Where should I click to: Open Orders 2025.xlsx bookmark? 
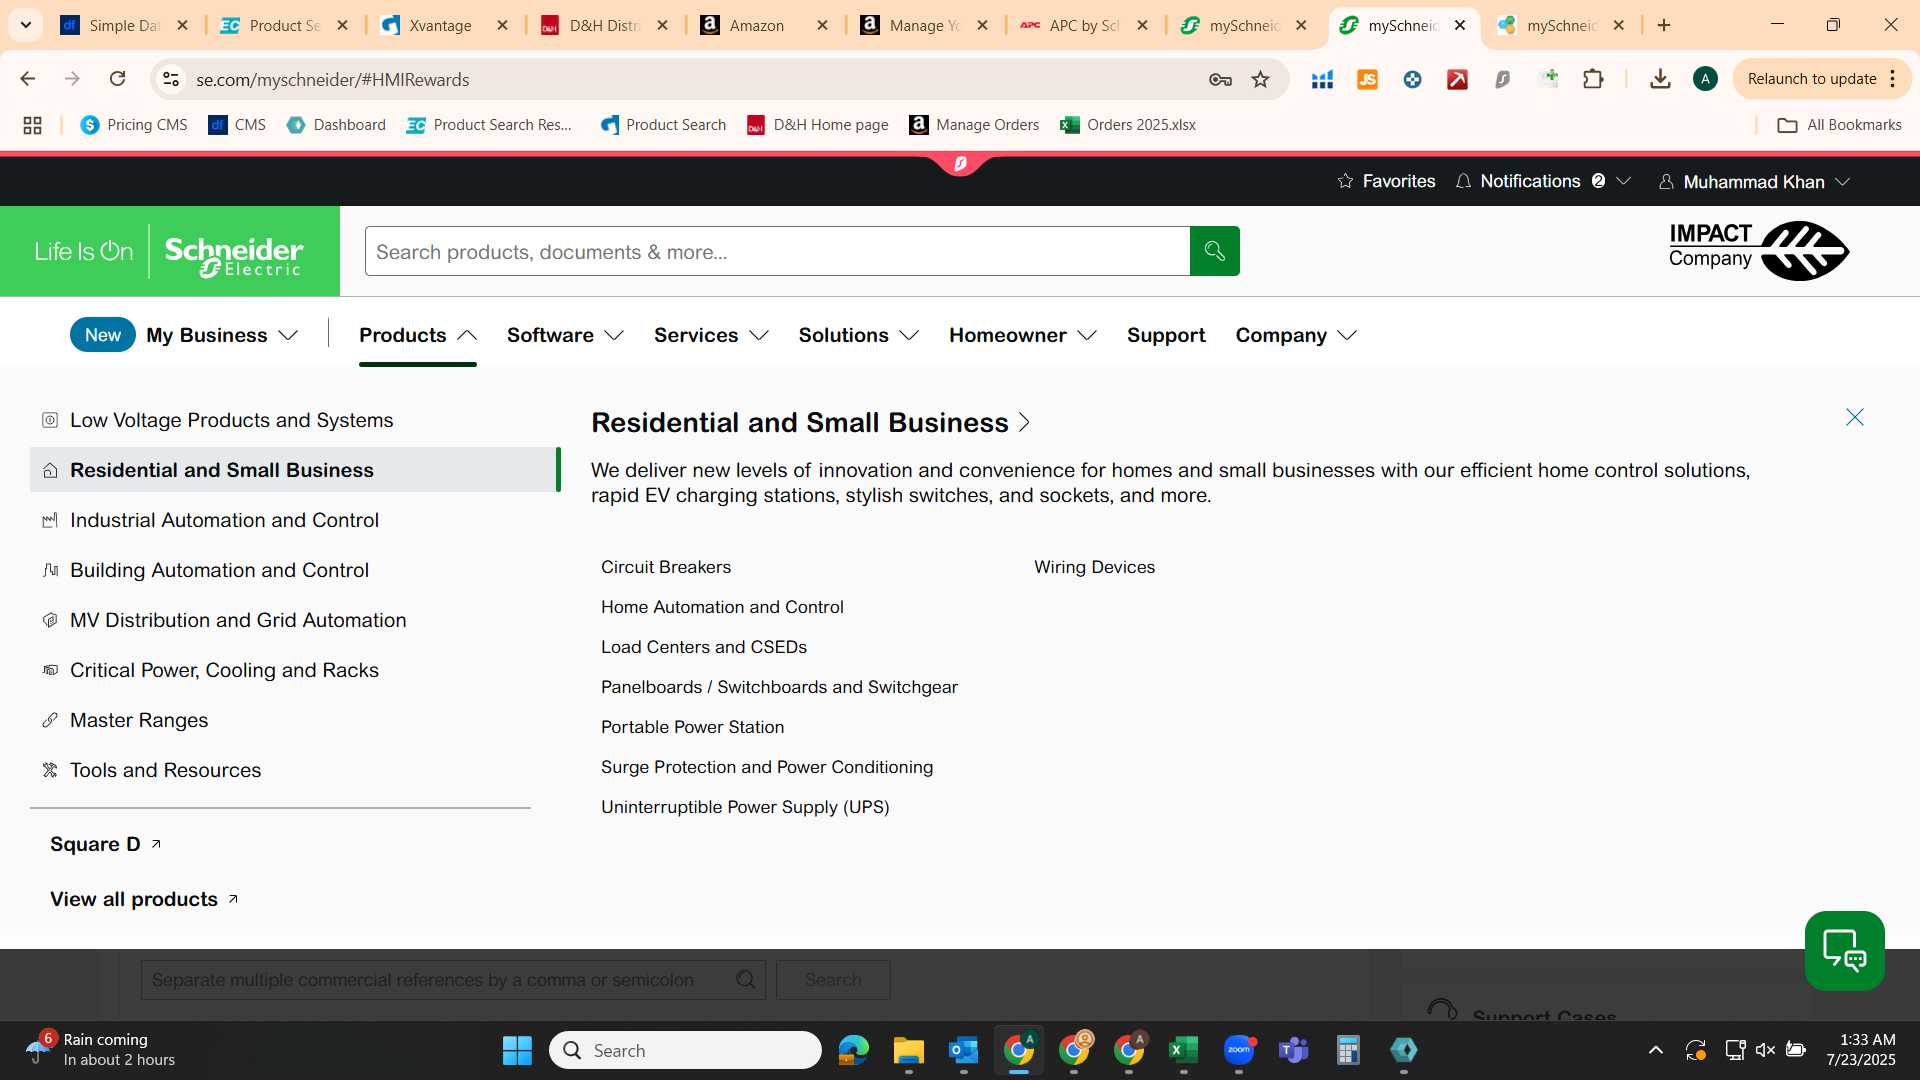pos(1128,125)
